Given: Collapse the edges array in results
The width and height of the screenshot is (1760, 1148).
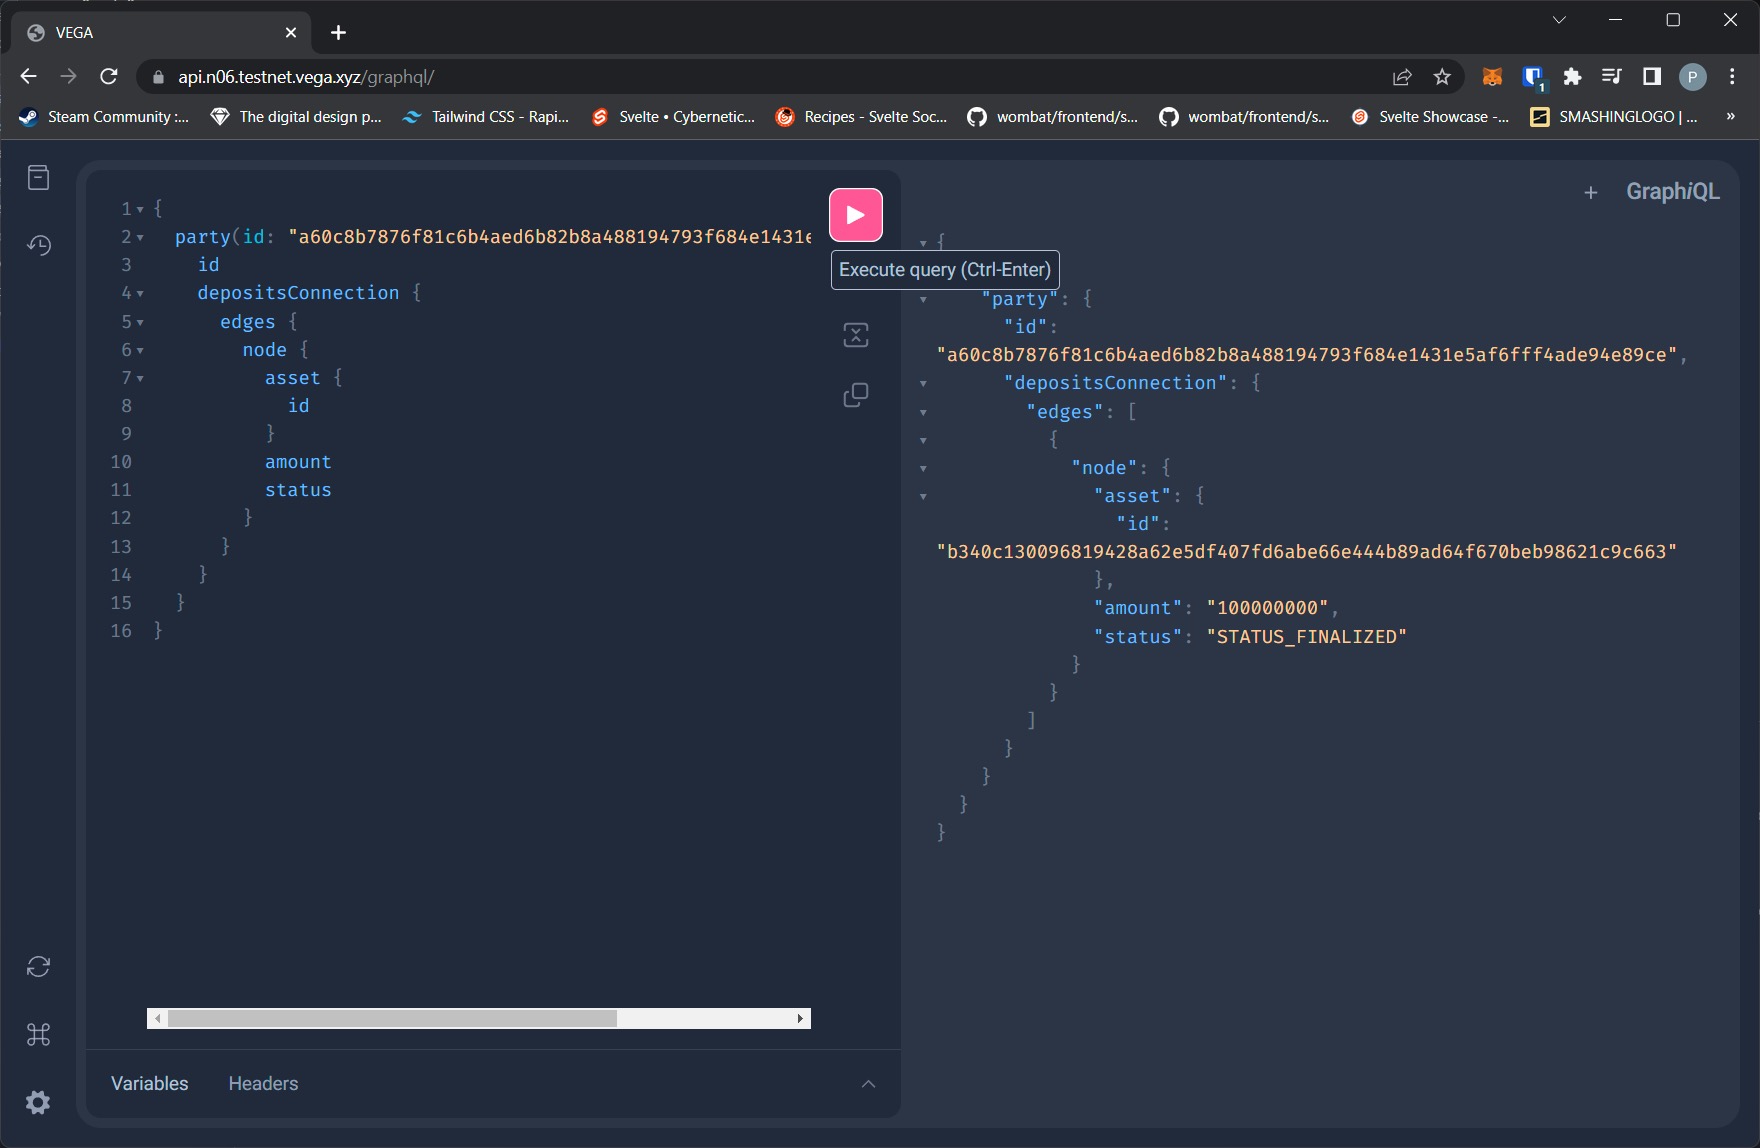Looking at the screenshot, I should pyautogui.click(x=924, y=412).
